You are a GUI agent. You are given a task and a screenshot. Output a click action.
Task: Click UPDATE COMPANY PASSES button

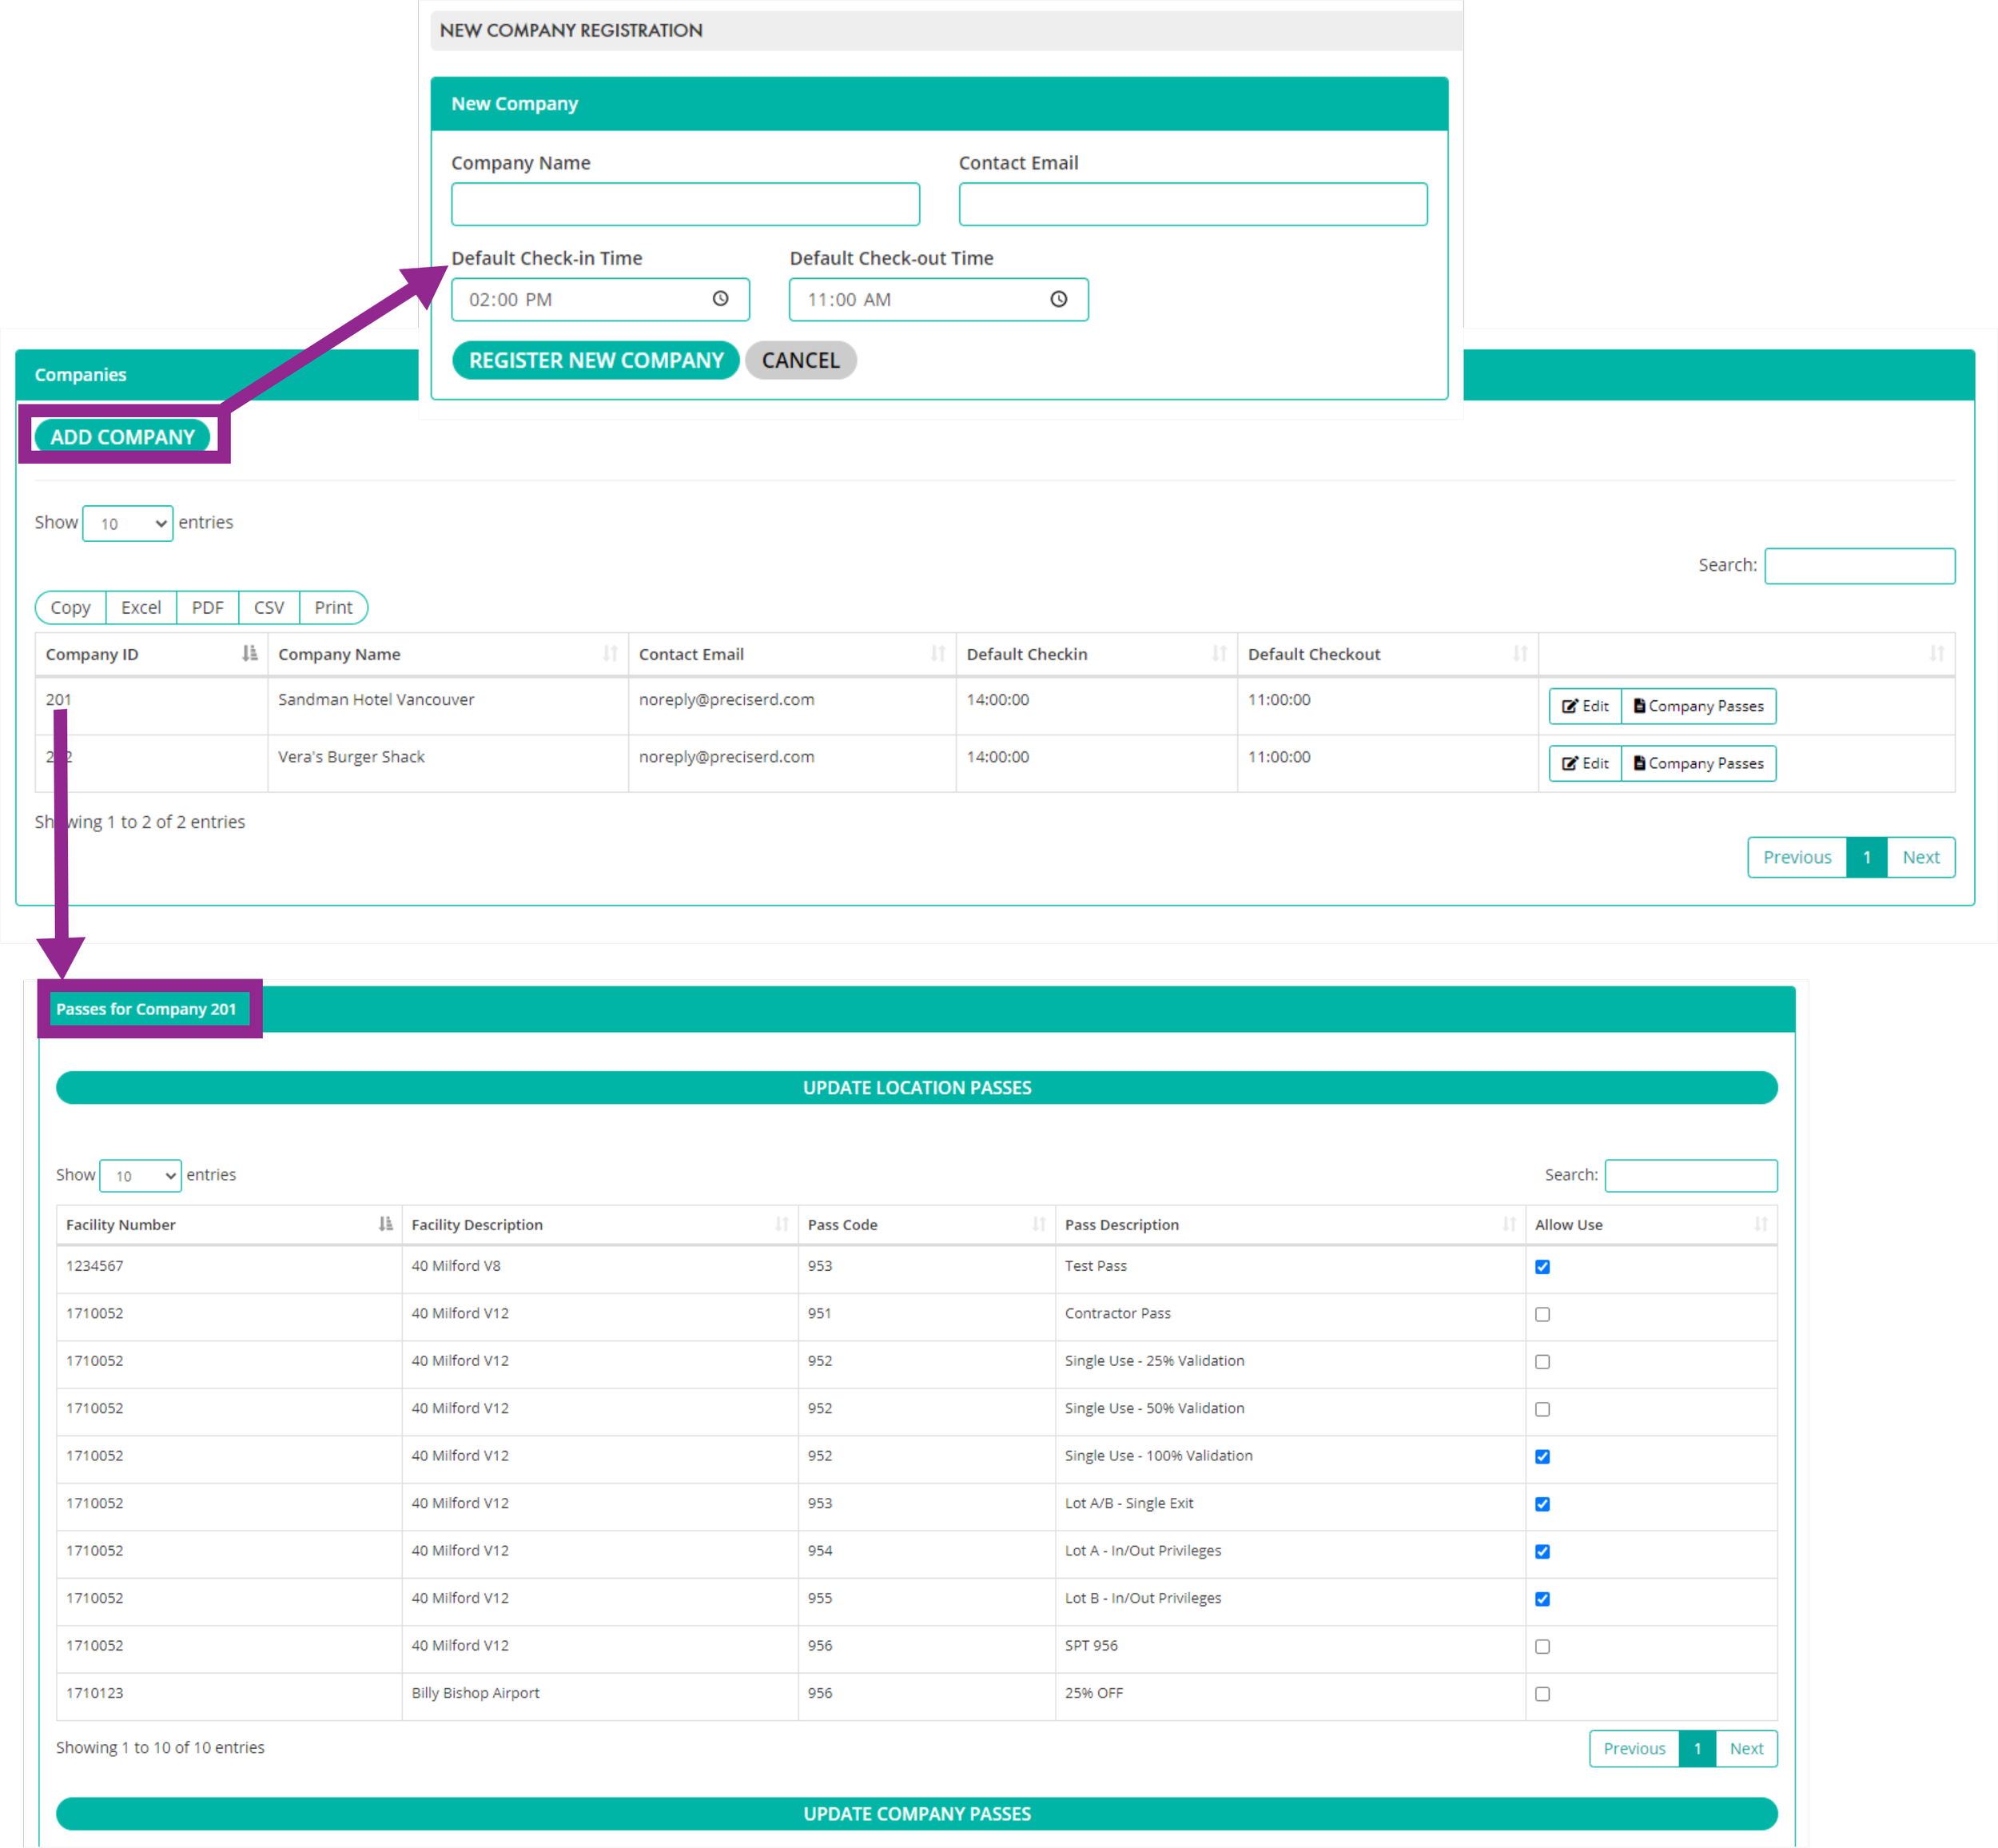pyautogui.click(x=917, y=1814)
